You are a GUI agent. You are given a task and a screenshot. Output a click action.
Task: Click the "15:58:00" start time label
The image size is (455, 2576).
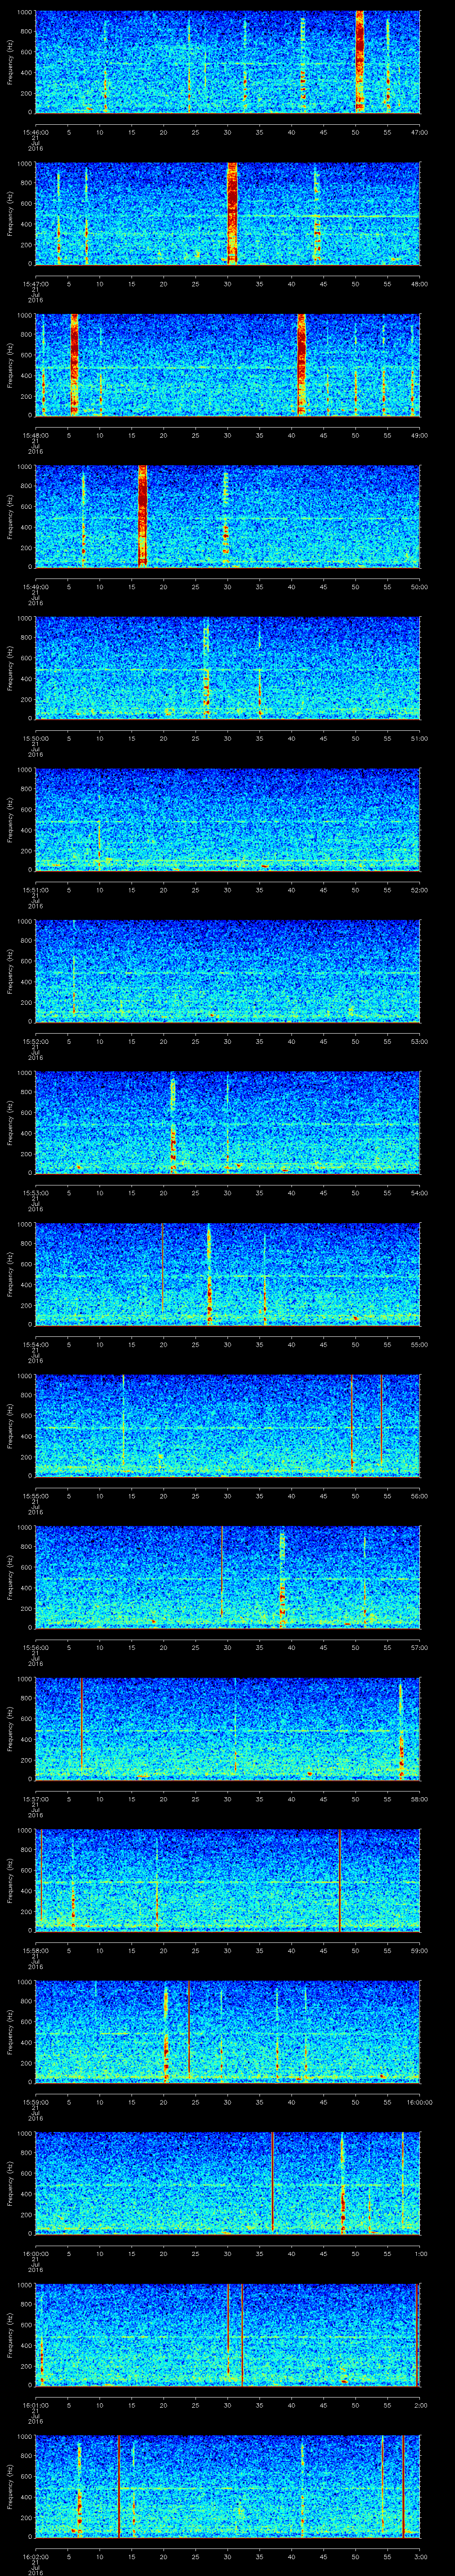pyautogui.click(x=36, y=1950)
